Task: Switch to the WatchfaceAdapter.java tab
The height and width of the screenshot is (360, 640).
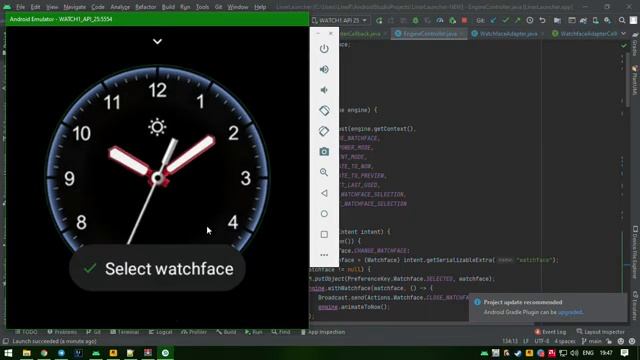Action: 508,34
